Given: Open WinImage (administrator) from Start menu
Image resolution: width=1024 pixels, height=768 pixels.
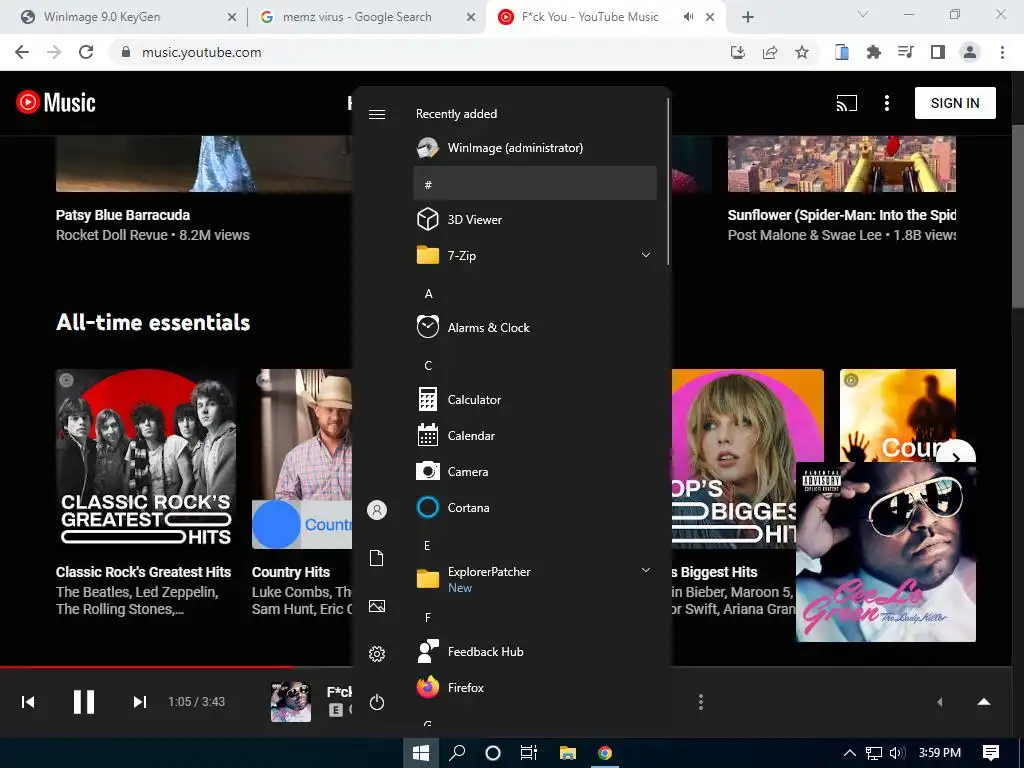Looking at the screenshot, I should point(535,148).
